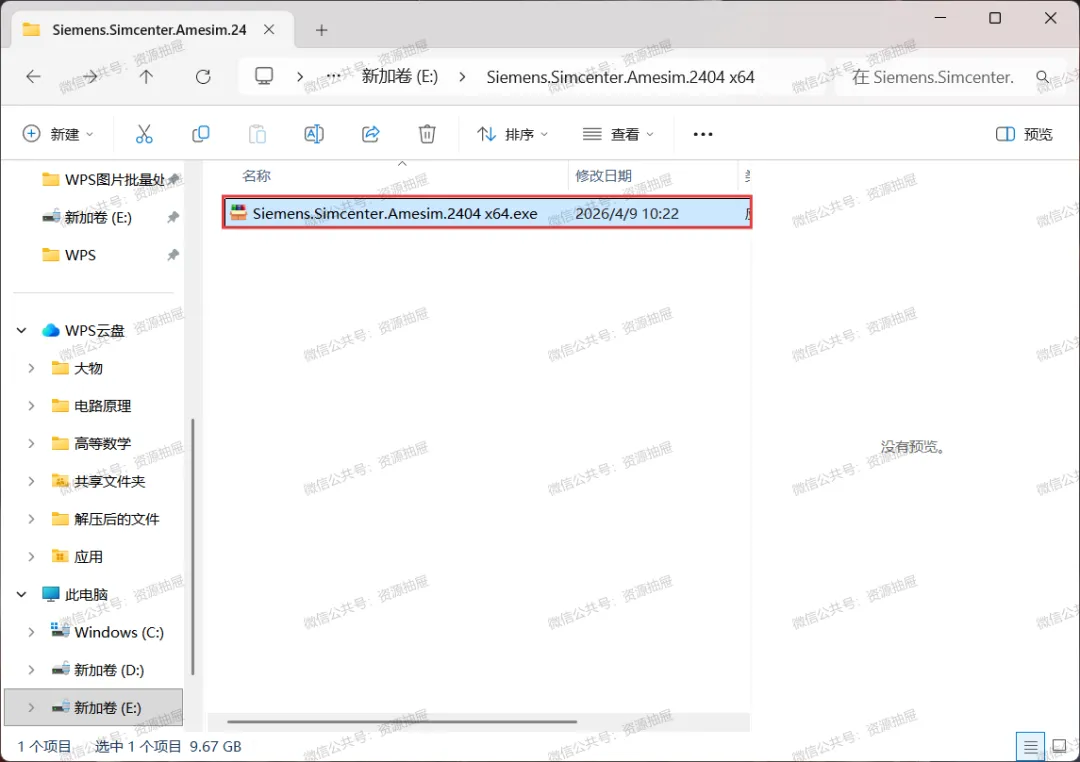Click the Copy icon in toolbar
Image resolution: width=1080 pixels, height=762 pixels.
click(200, 134)
